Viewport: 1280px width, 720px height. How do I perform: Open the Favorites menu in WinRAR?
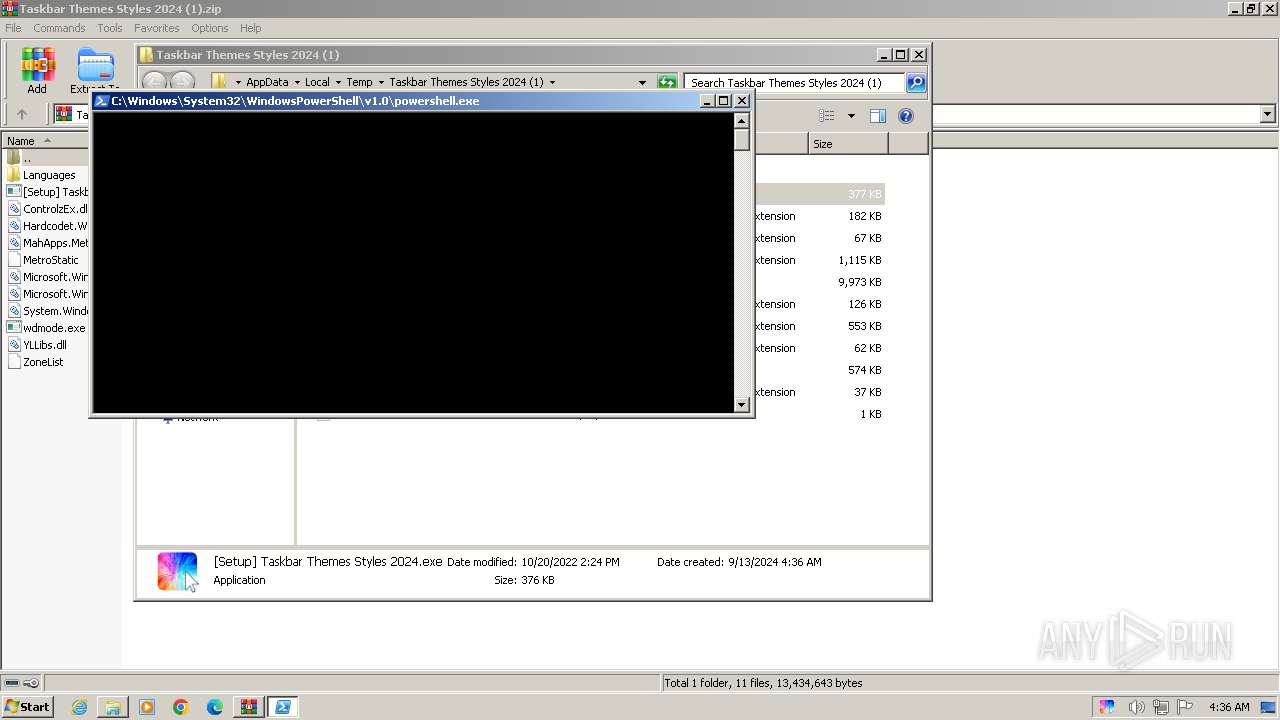[157, 28]
